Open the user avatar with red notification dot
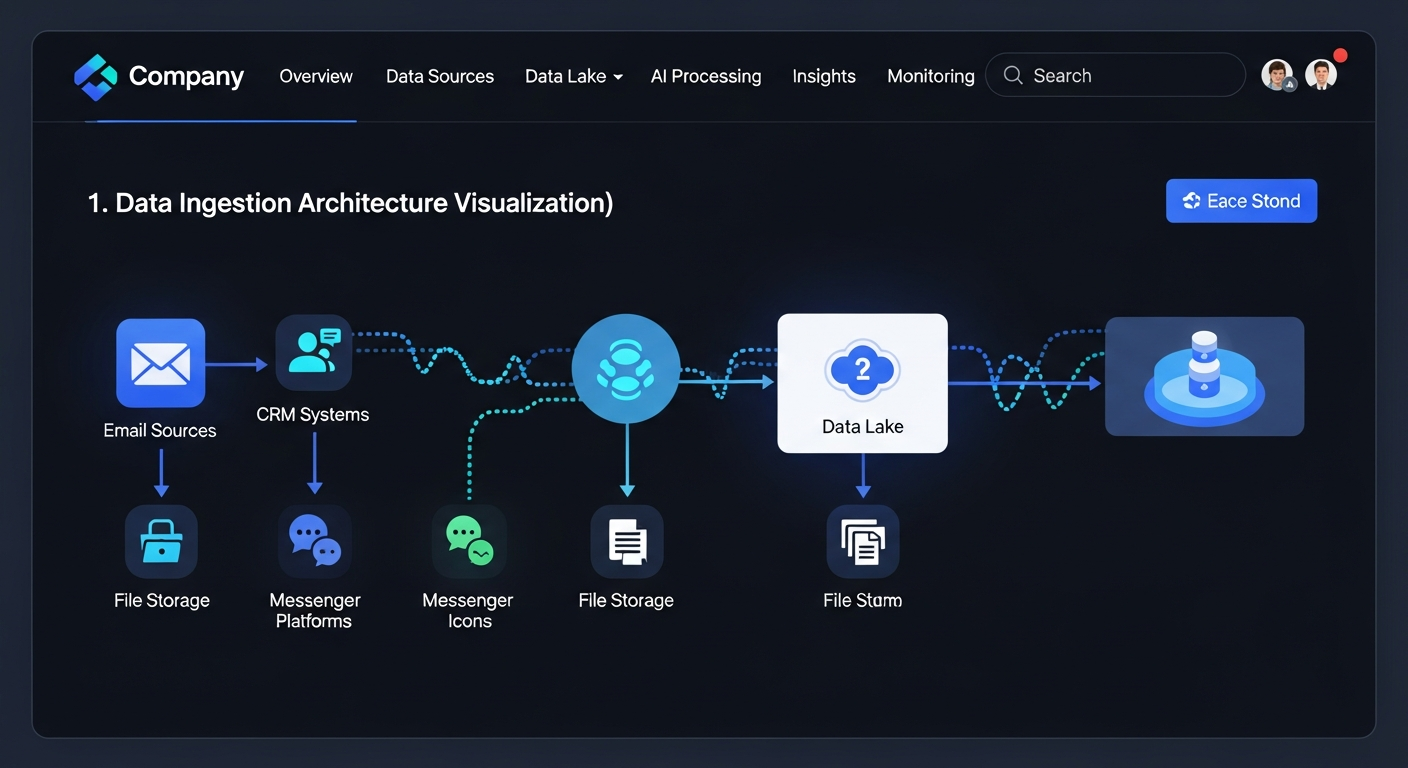This screenshot has height=768, width=1408. pos(1322,75)
